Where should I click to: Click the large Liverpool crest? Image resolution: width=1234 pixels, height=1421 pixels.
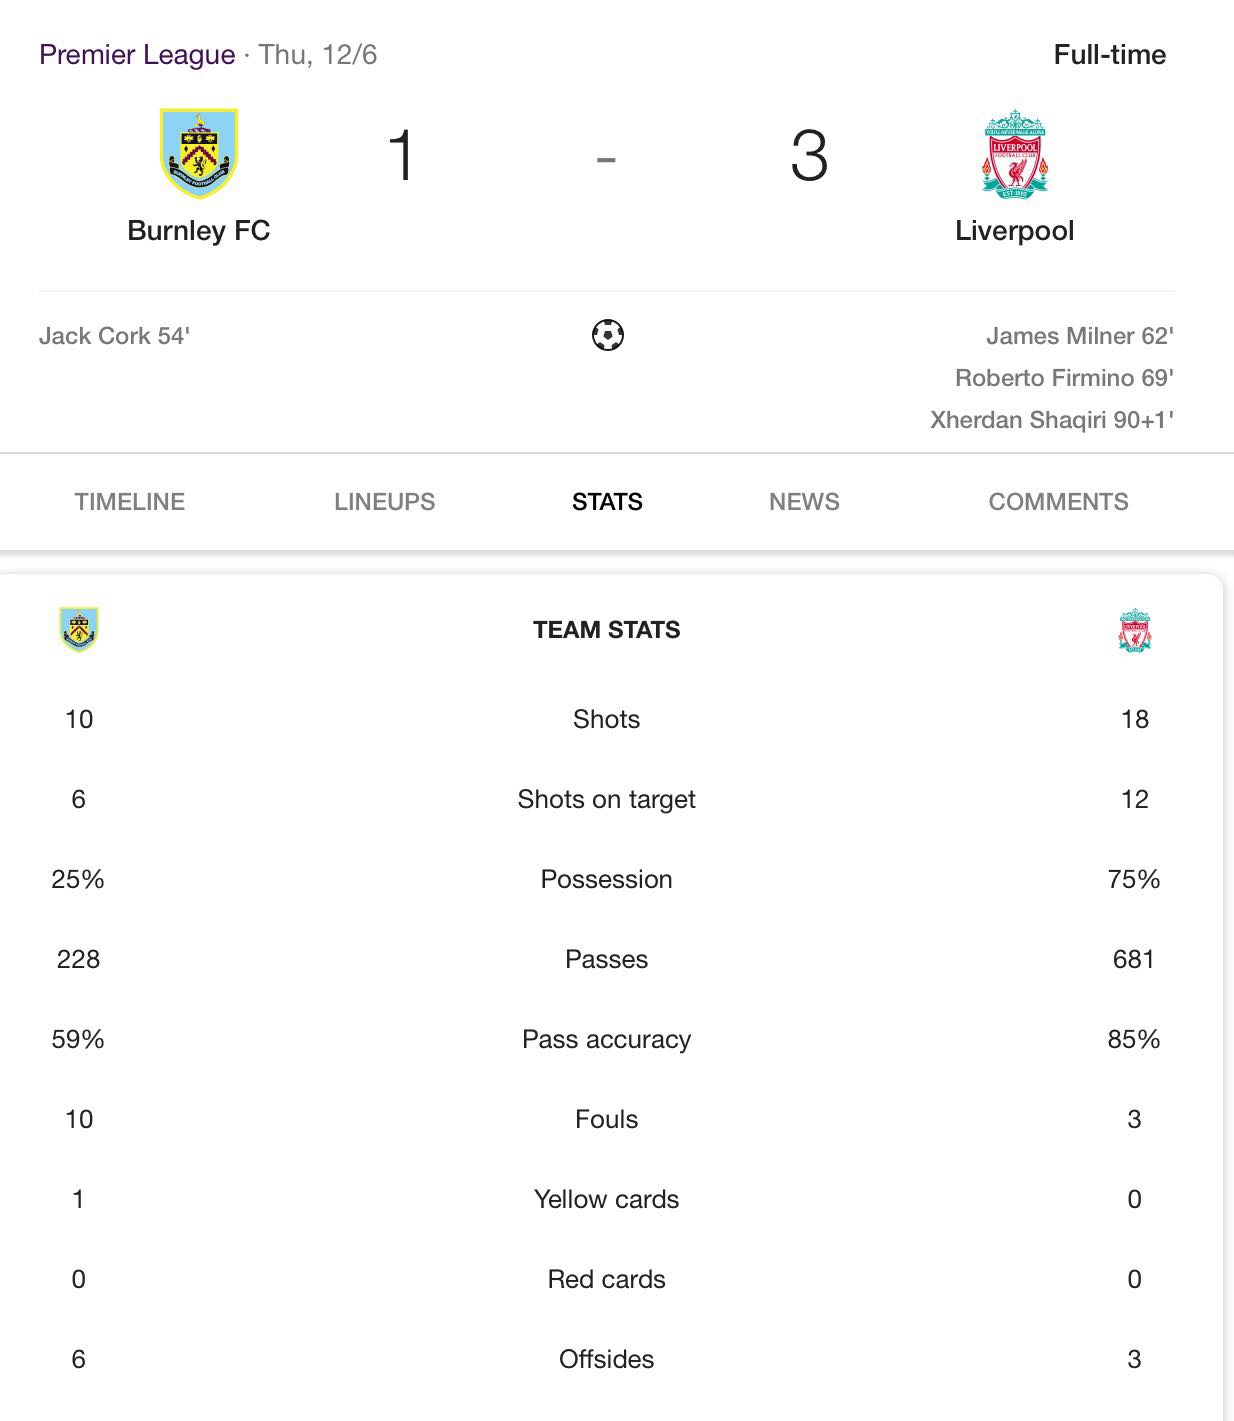(x=1015, y=154)
